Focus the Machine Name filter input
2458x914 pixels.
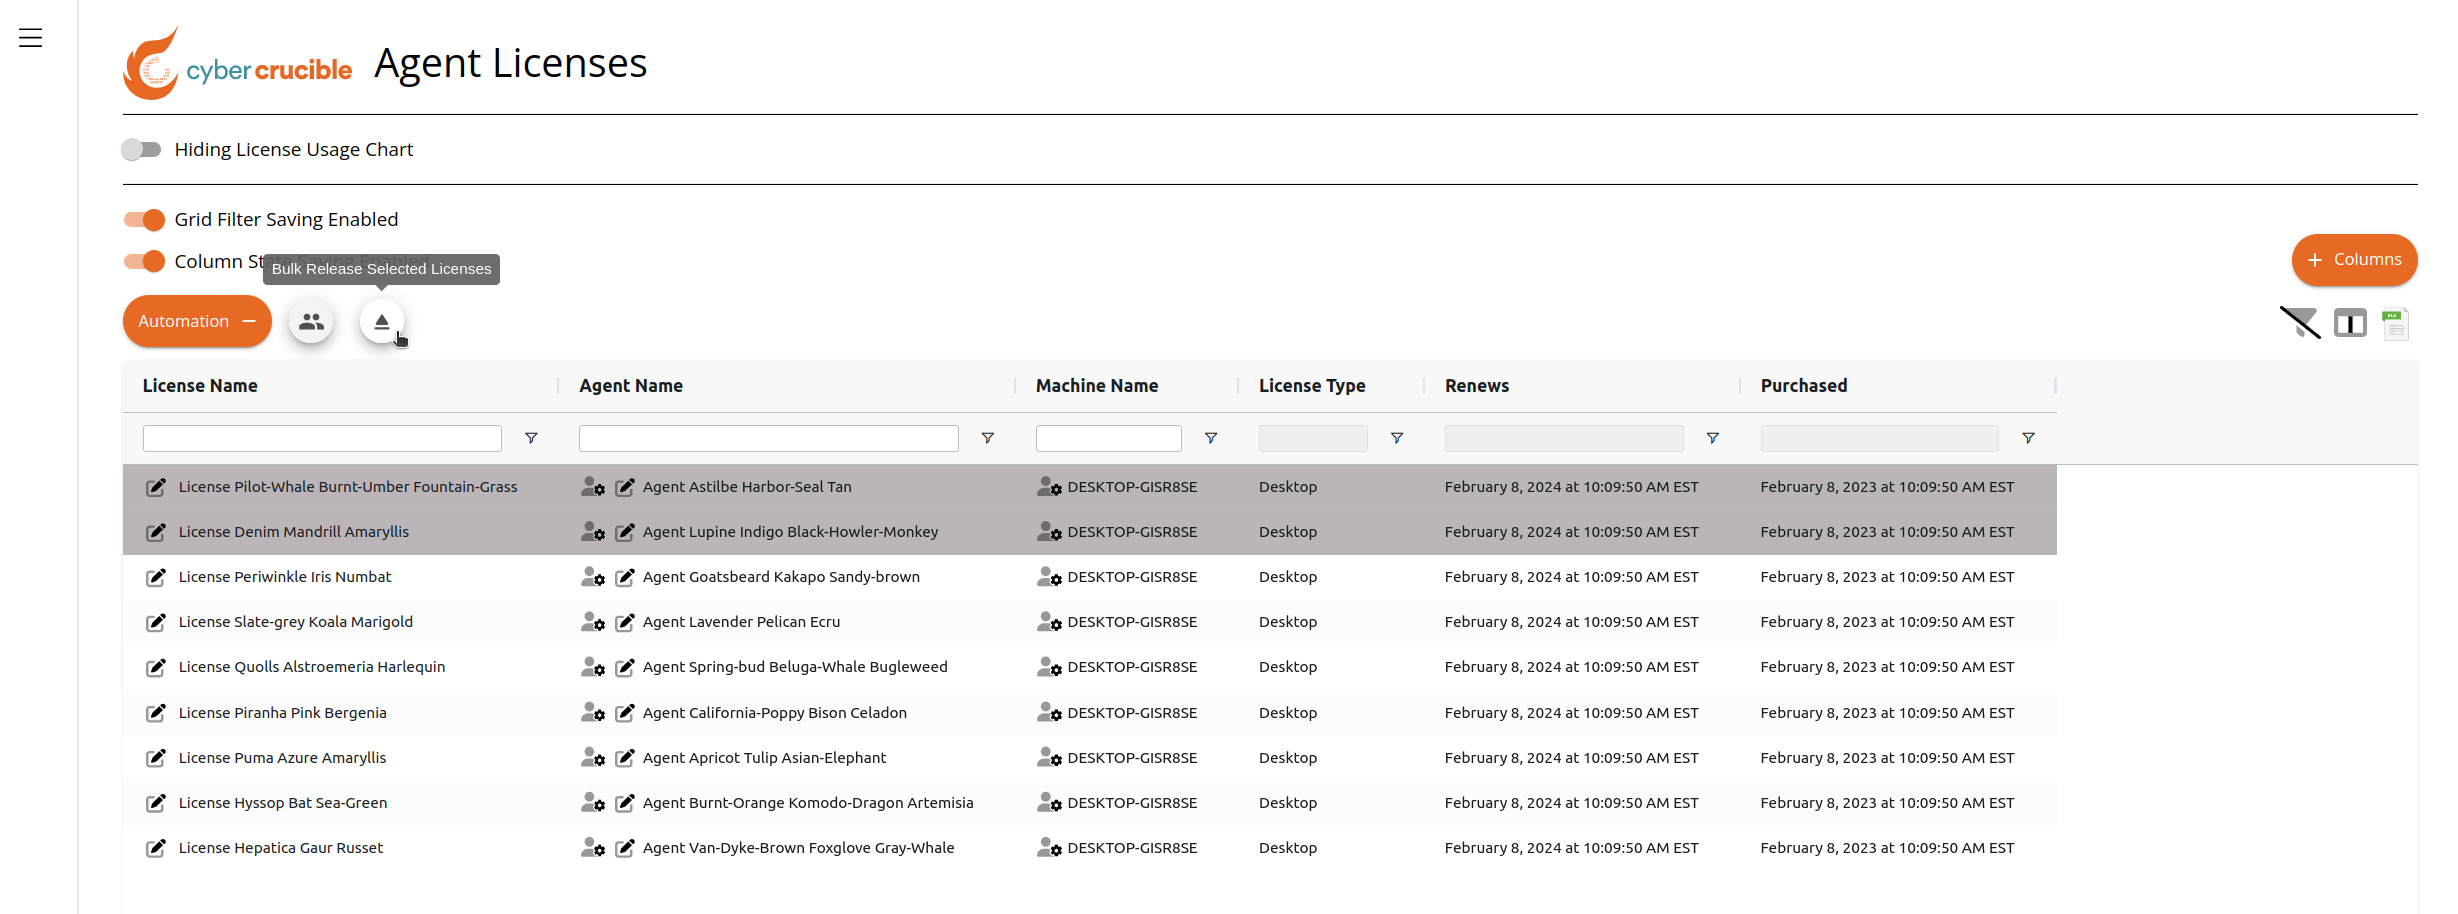coord(1109,438)
